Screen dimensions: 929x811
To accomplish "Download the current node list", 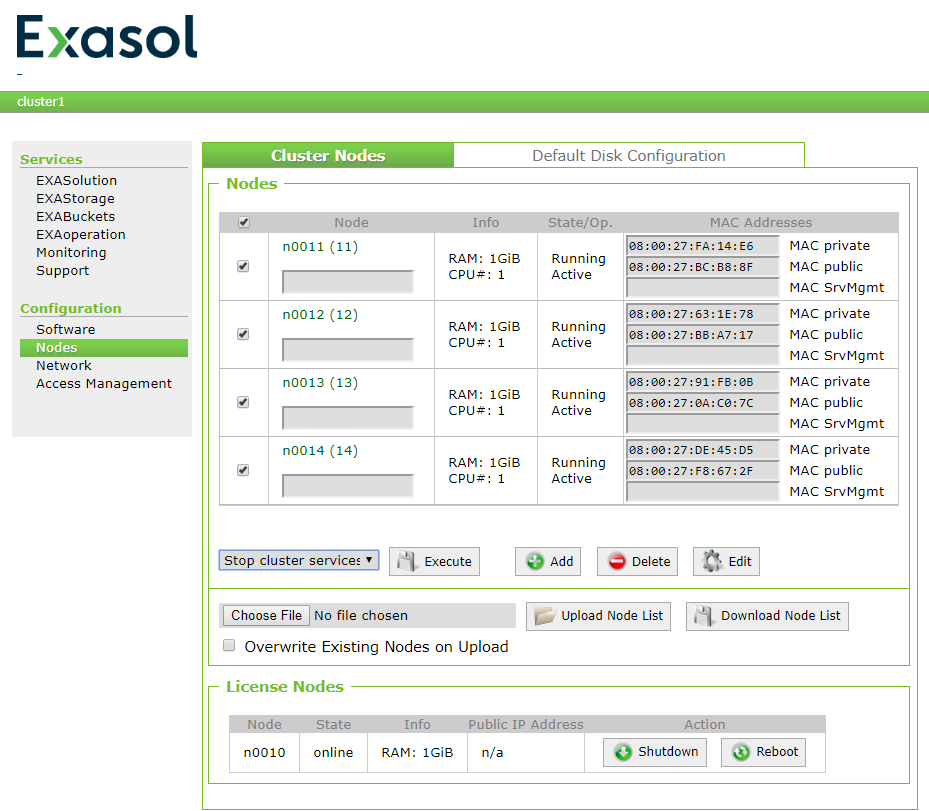I will tap(766, 616).
